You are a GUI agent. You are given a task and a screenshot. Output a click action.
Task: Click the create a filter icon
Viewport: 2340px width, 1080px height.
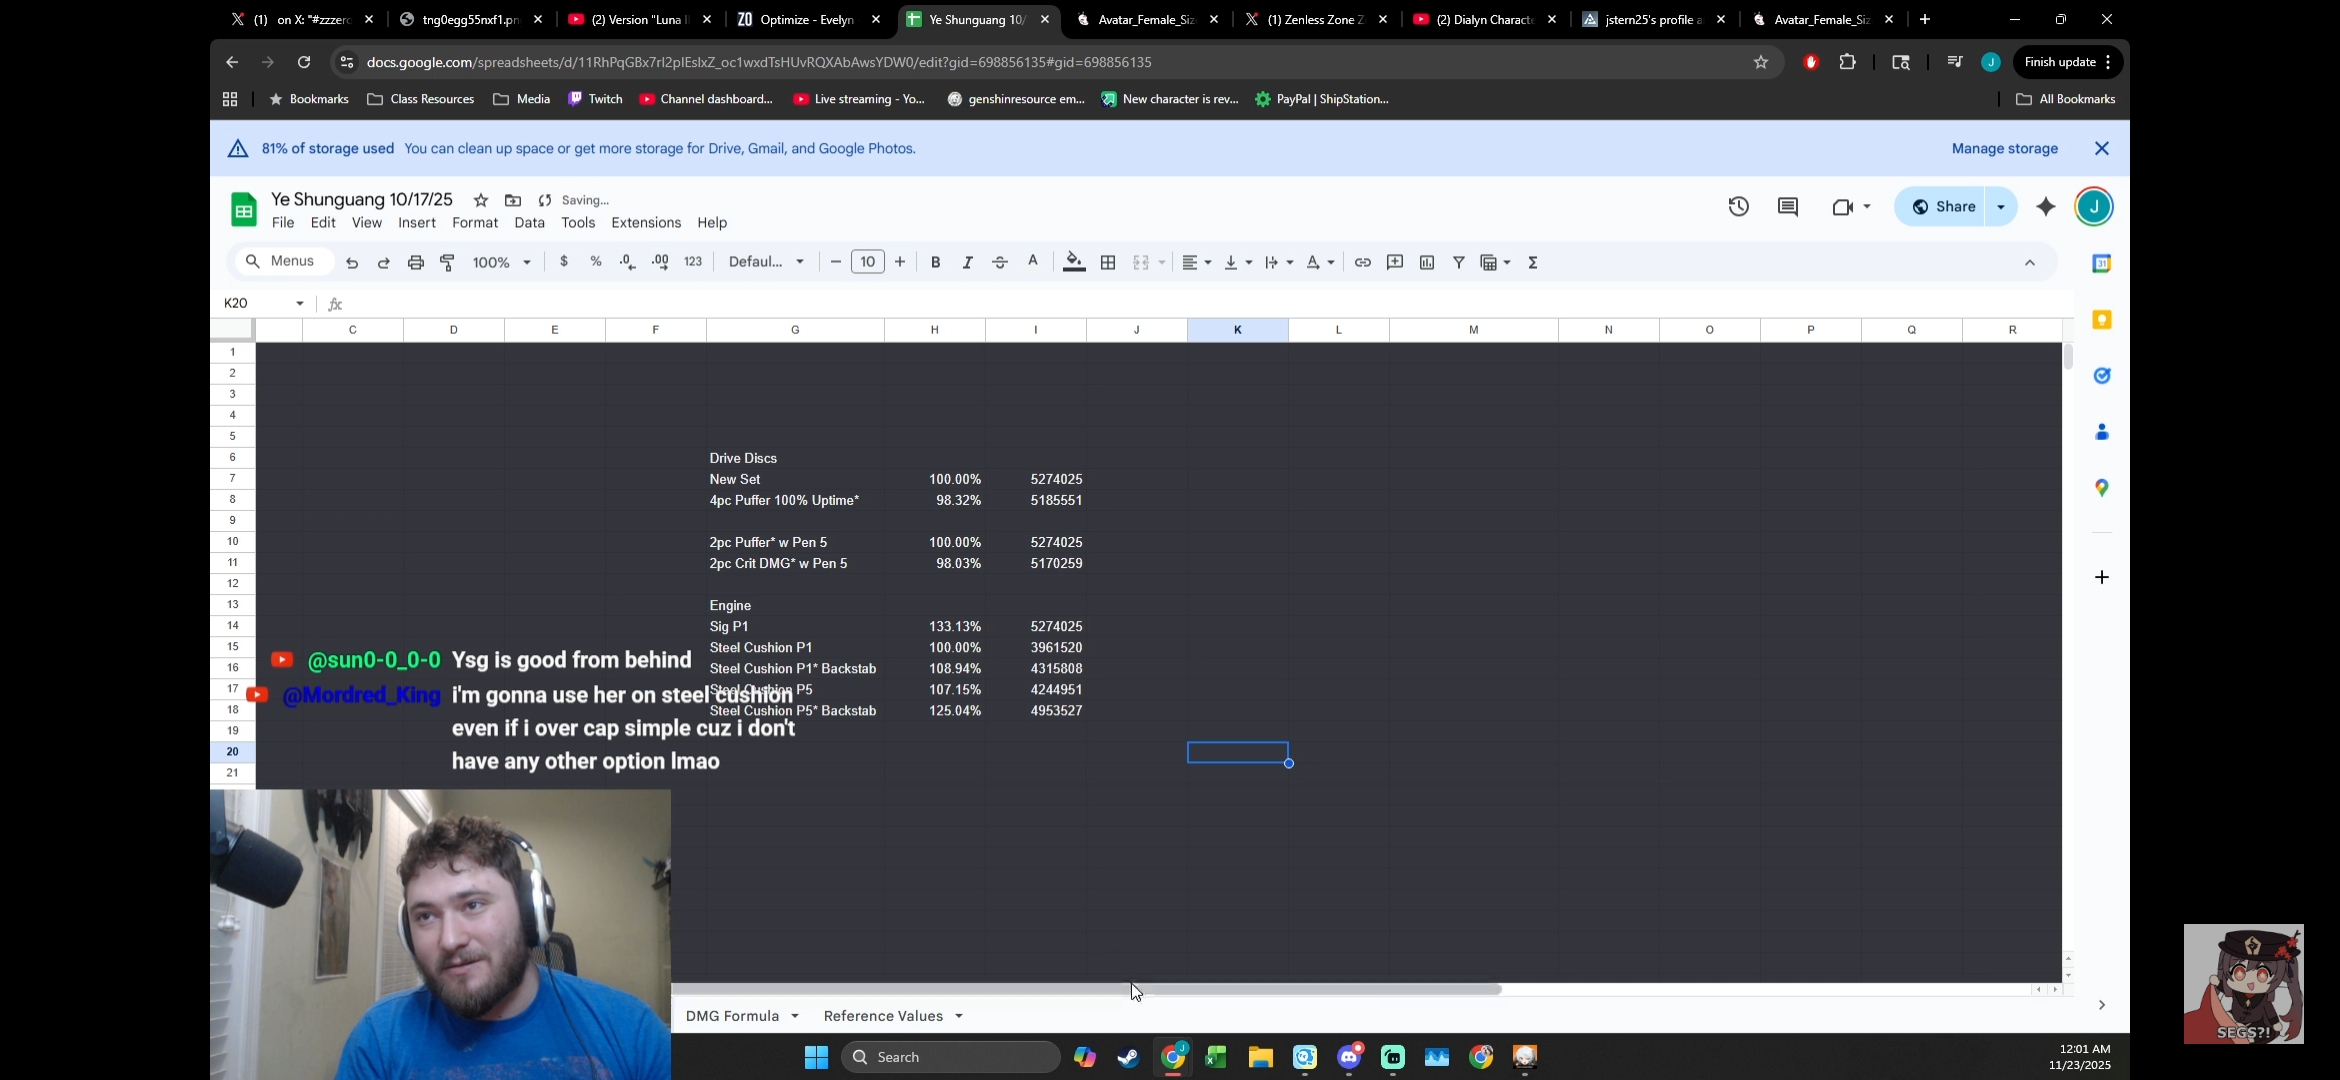pos(1459,262)
